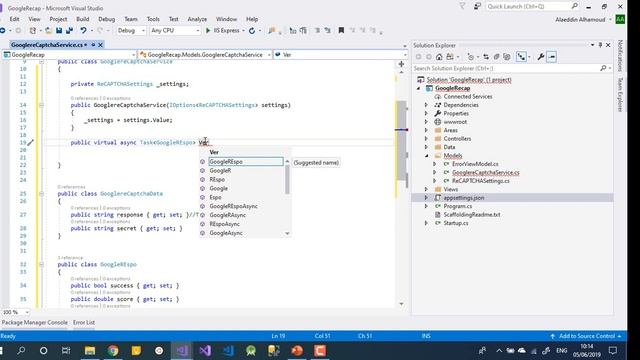Expand the Dependencies node
640x360 pixels.
point(427,105)
